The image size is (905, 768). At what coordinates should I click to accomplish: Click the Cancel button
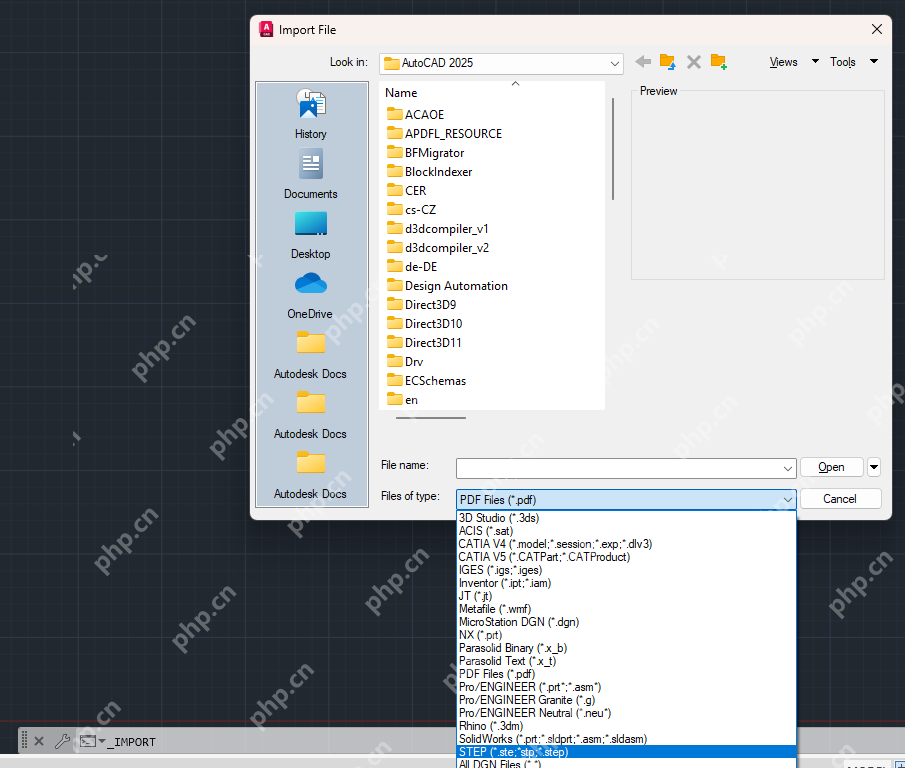(x=840, y=499)
